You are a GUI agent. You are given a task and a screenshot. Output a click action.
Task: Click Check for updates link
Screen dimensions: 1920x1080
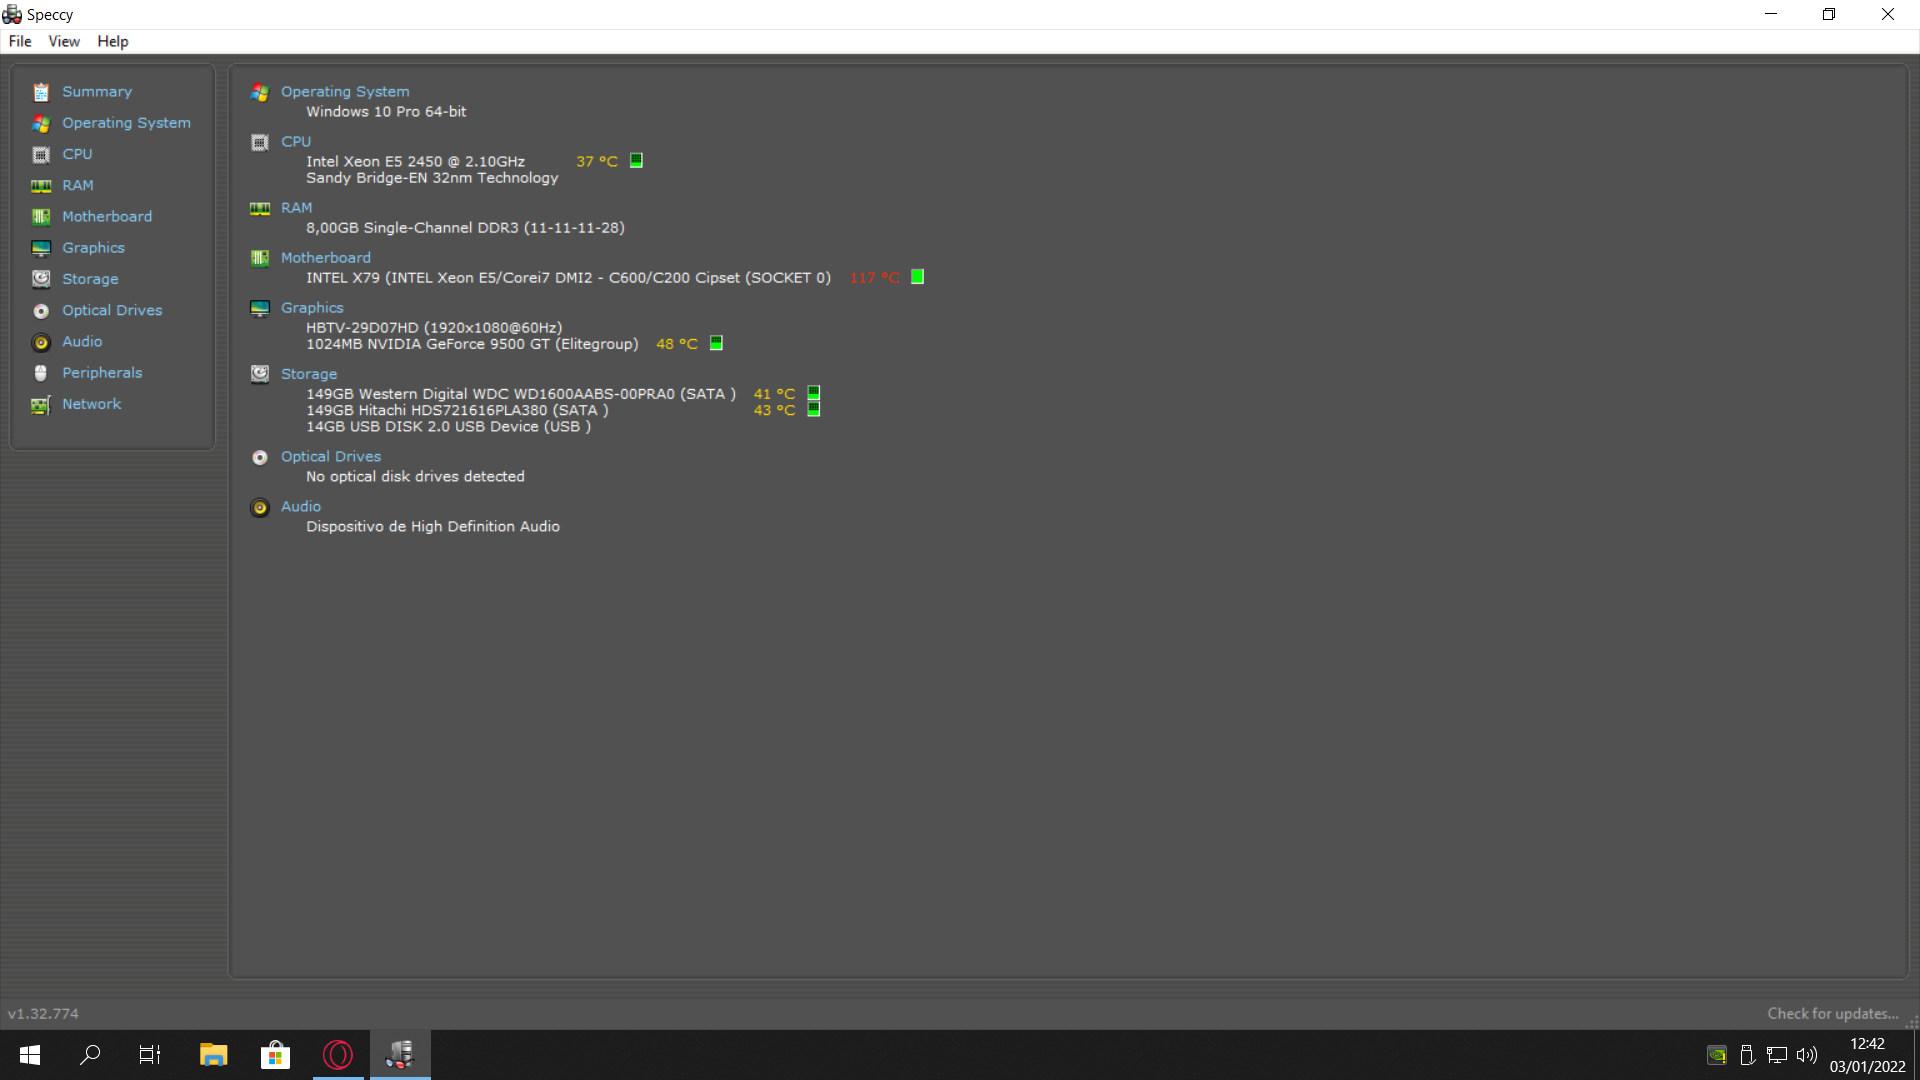point(1833,1014)
